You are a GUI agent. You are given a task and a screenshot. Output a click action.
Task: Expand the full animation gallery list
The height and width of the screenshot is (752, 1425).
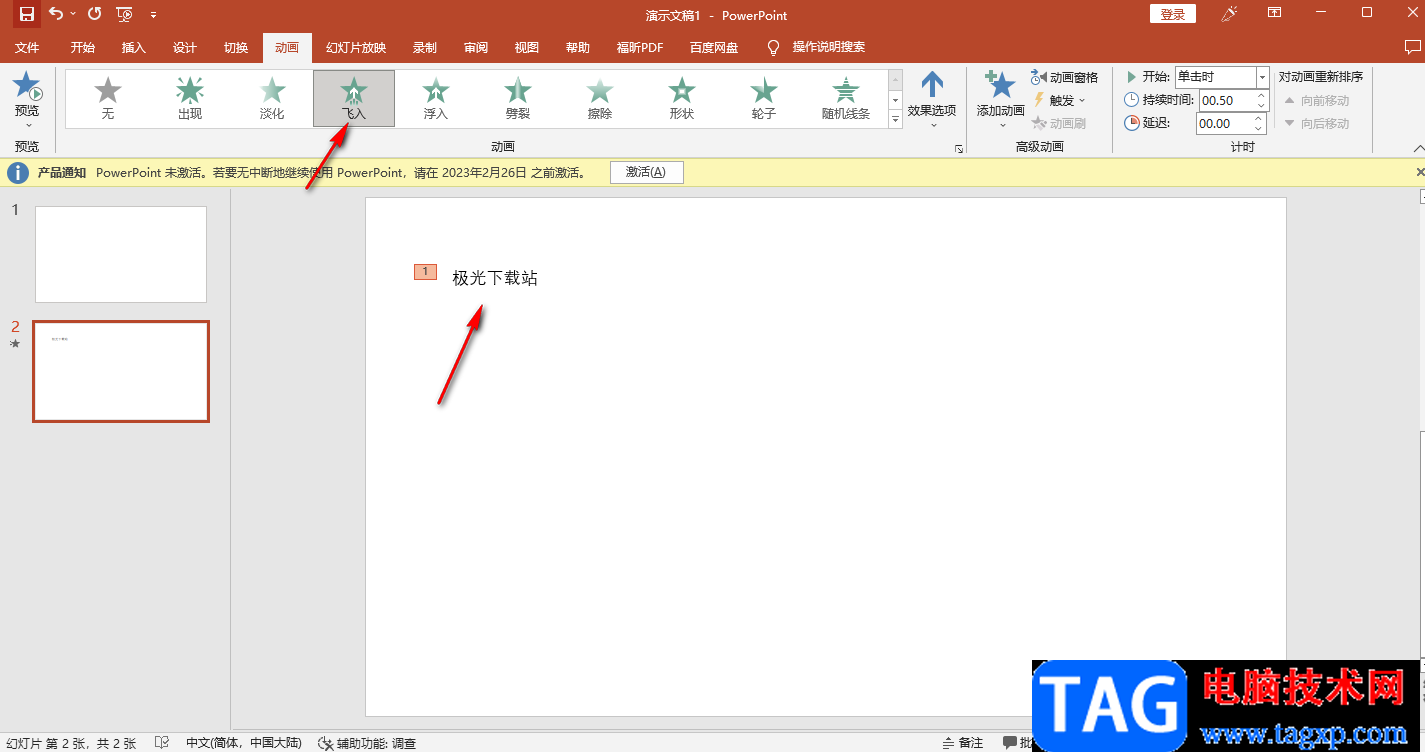coord(895,118)
